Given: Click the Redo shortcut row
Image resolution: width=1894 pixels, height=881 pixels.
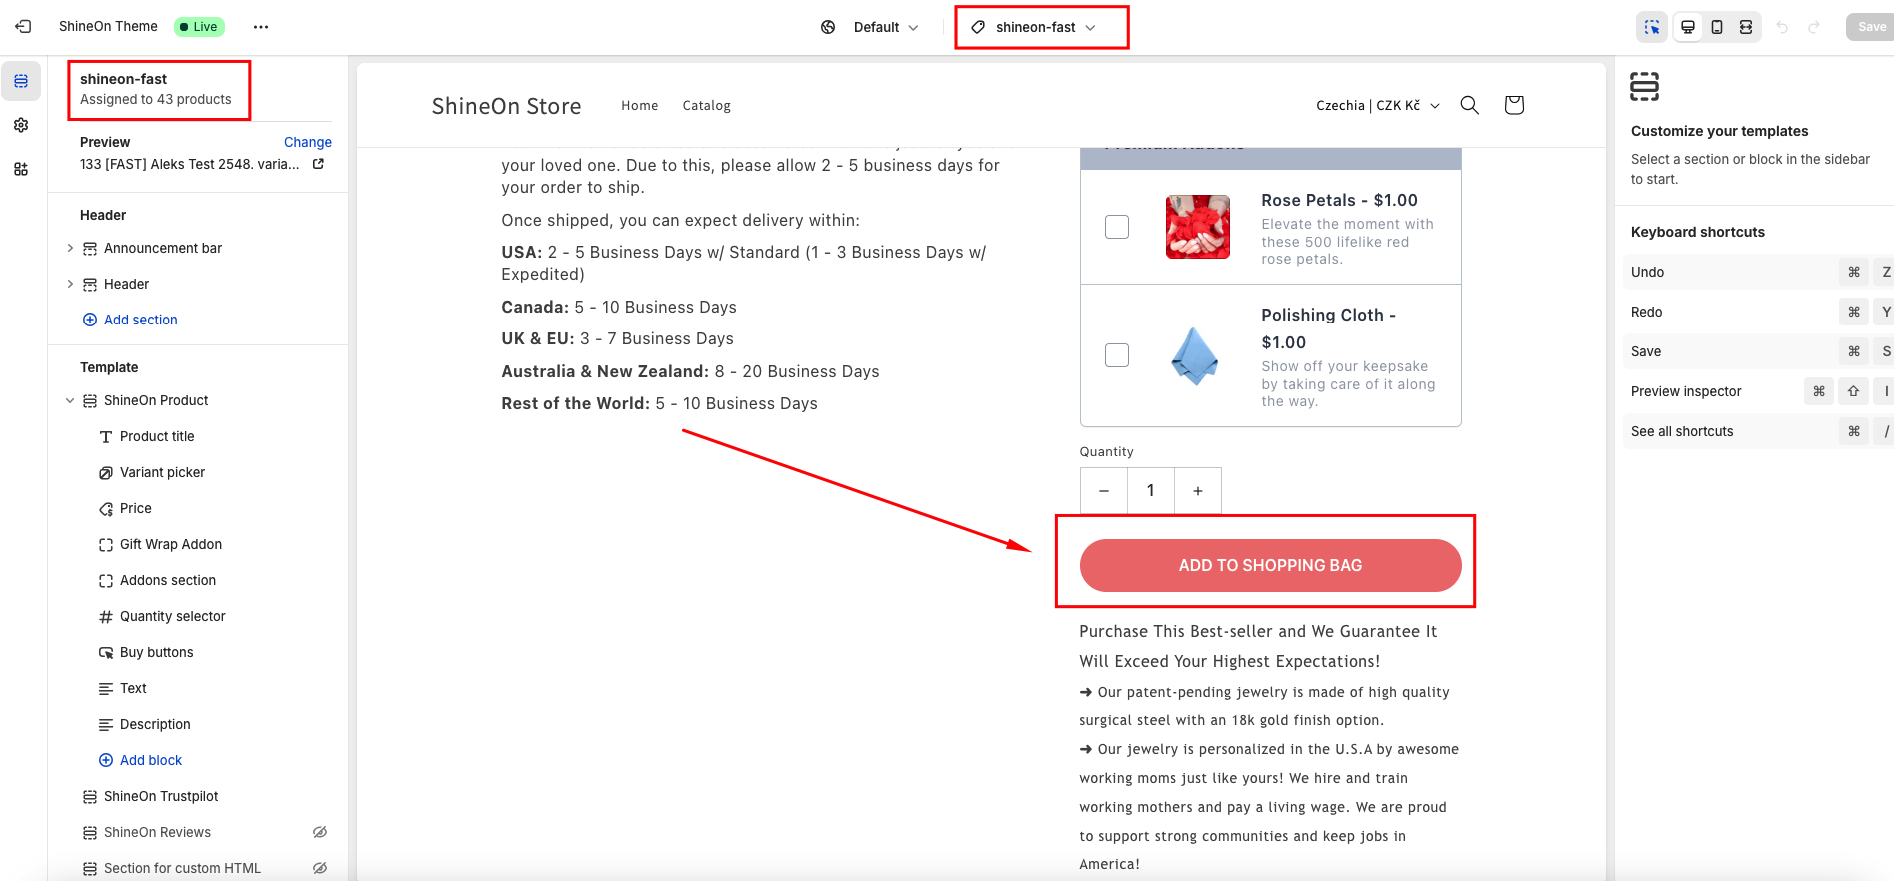Looking at the screenshot, I should [1758, 312].
